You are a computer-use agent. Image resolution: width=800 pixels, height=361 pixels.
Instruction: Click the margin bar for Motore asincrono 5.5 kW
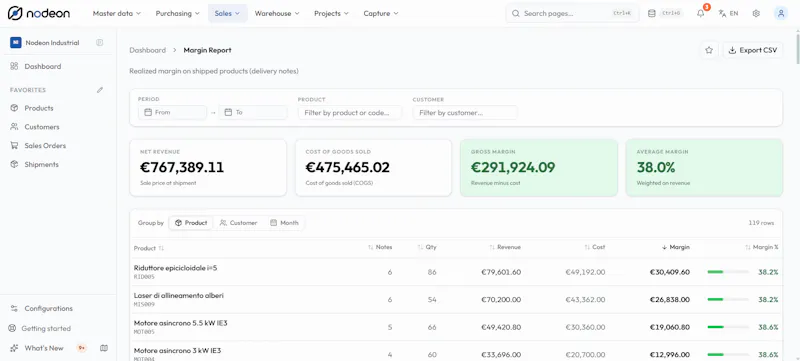[728, 327]
